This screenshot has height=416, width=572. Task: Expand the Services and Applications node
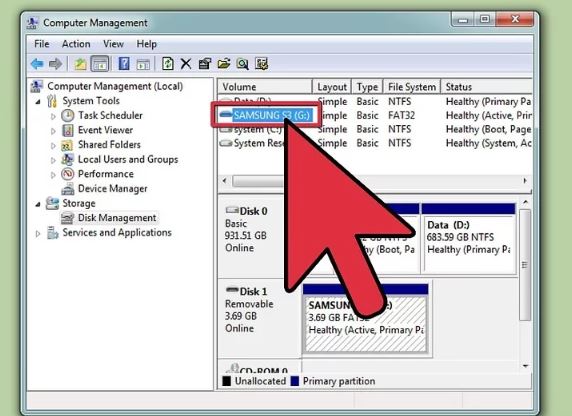(38, 234)
